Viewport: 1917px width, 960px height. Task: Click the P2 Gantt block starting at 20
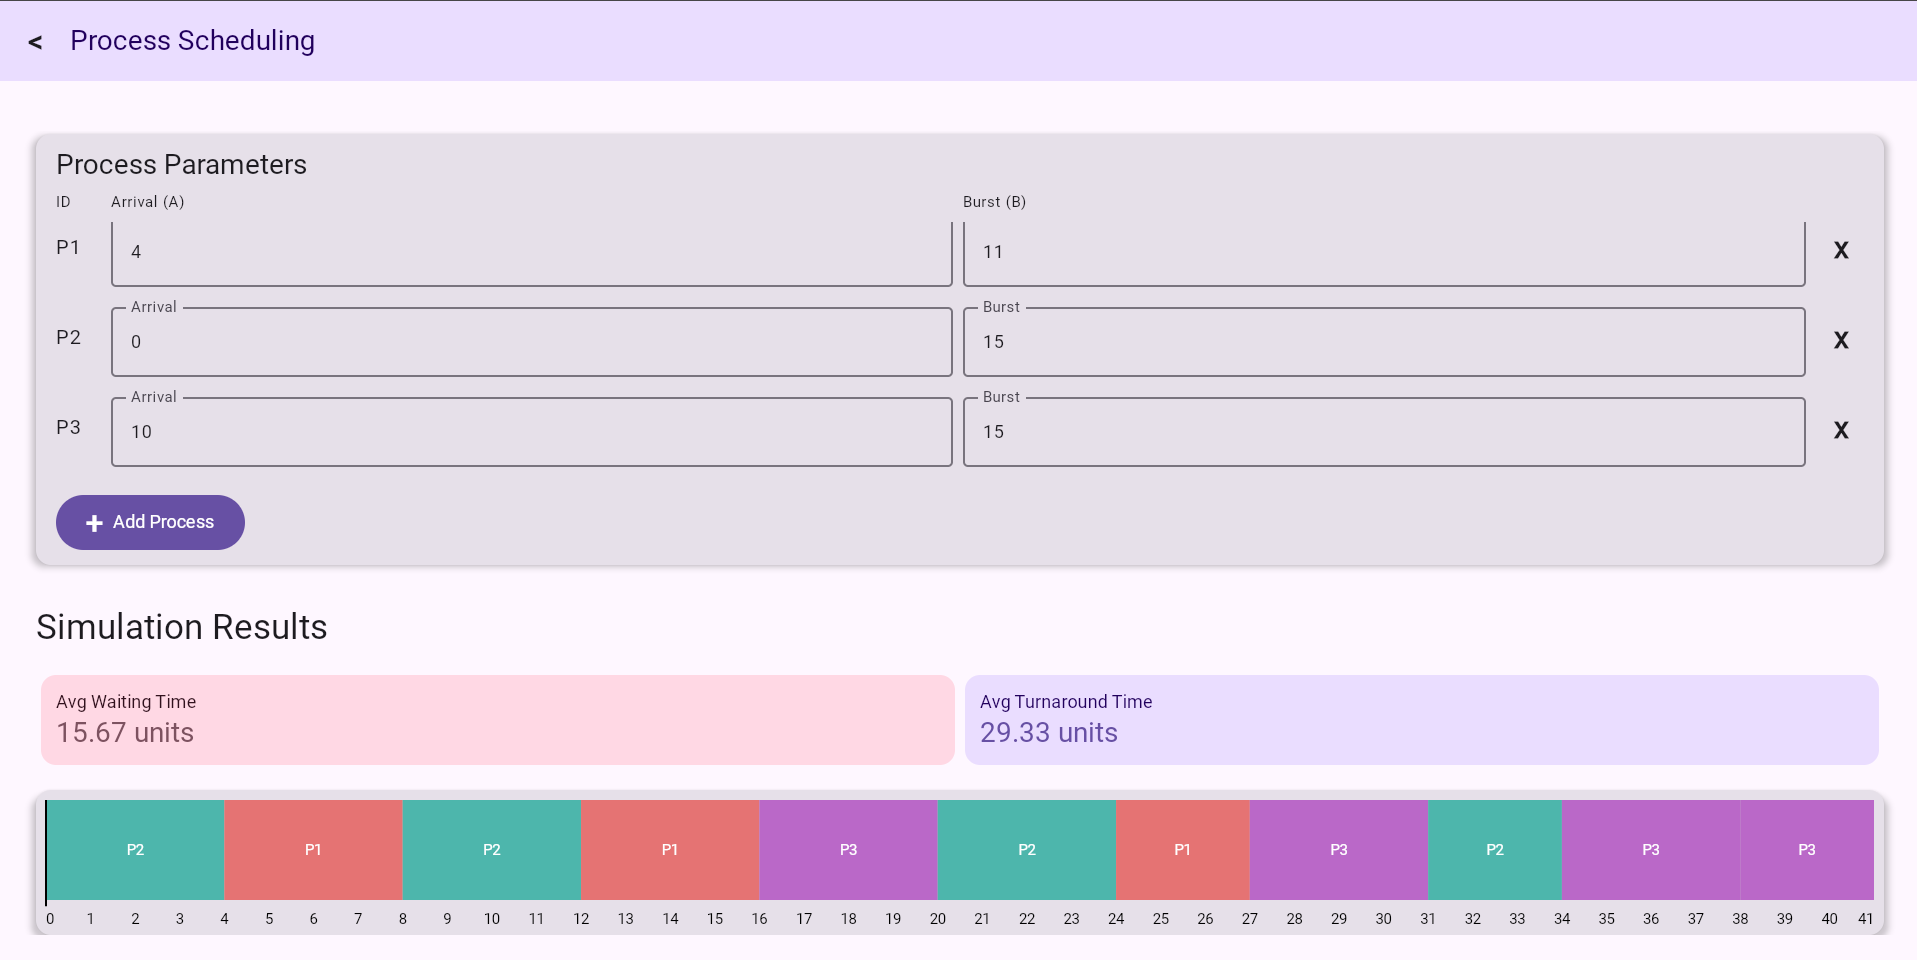click(1027, 850)
